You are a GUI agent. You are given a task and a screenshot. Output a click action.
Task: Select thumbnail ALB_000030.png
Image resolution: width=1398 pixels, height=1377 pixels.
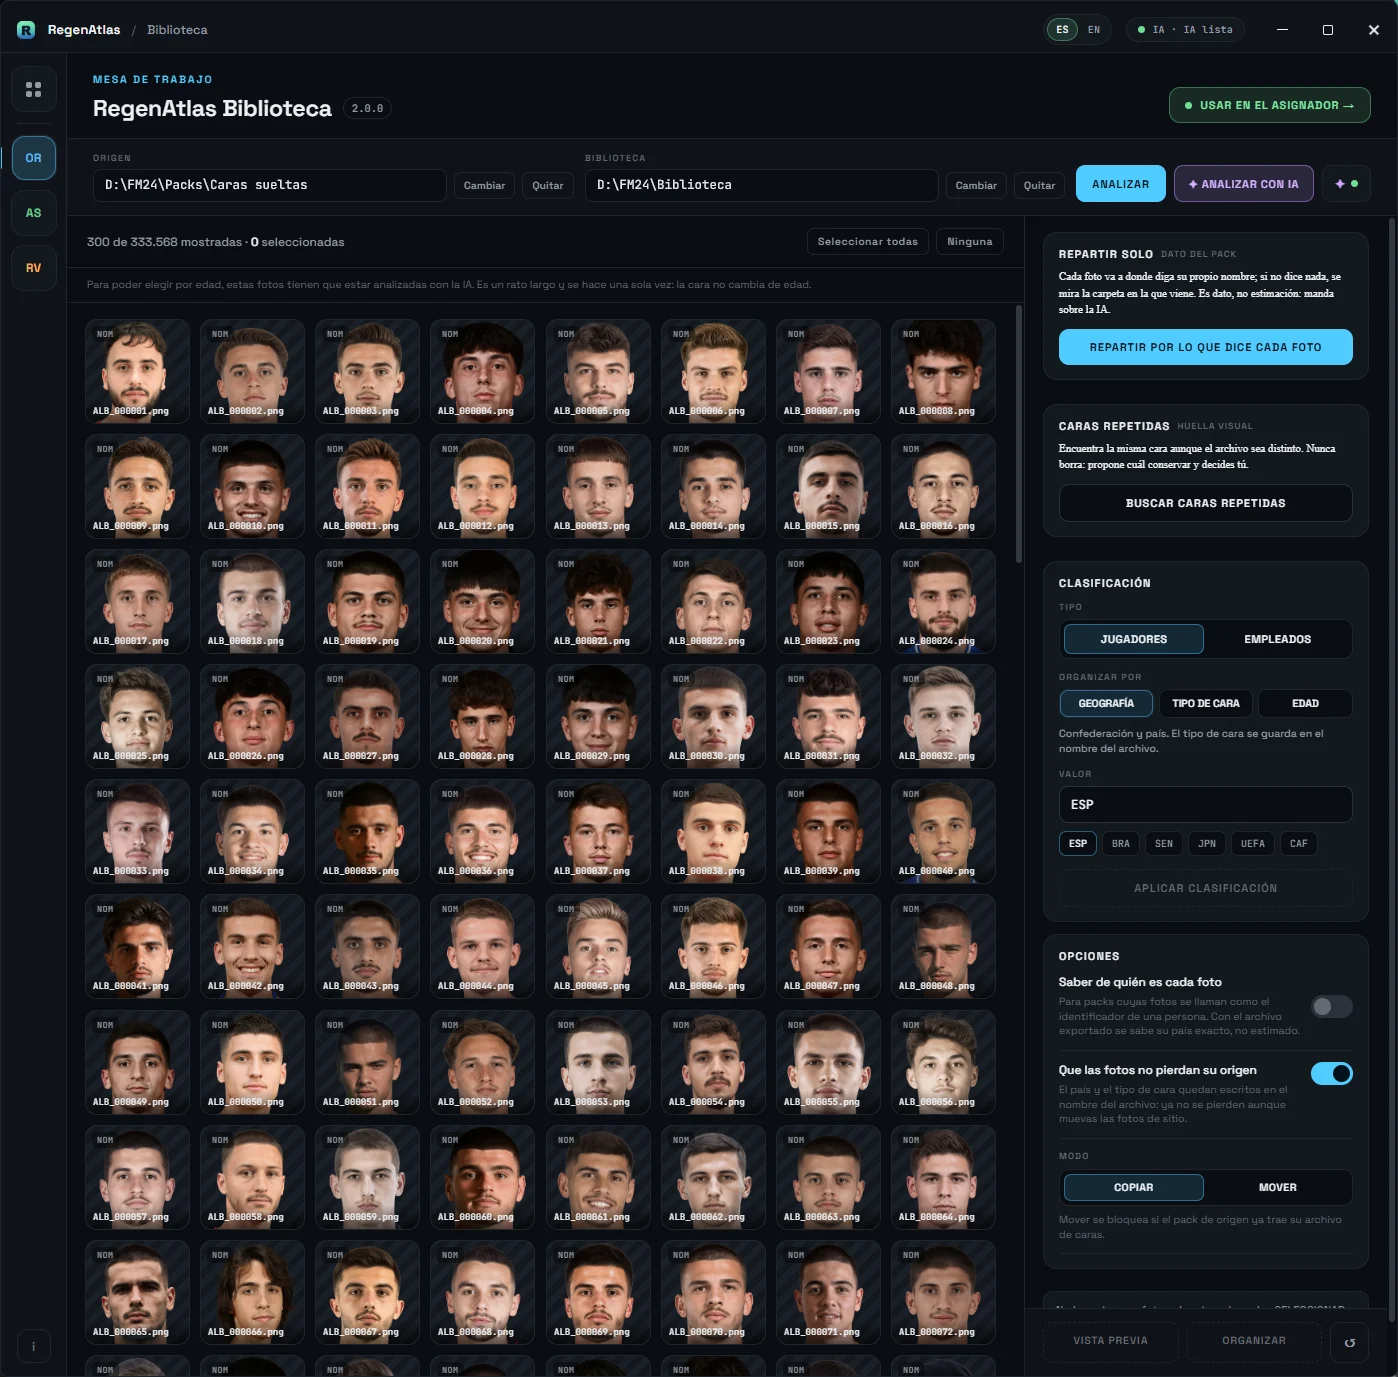713,716
